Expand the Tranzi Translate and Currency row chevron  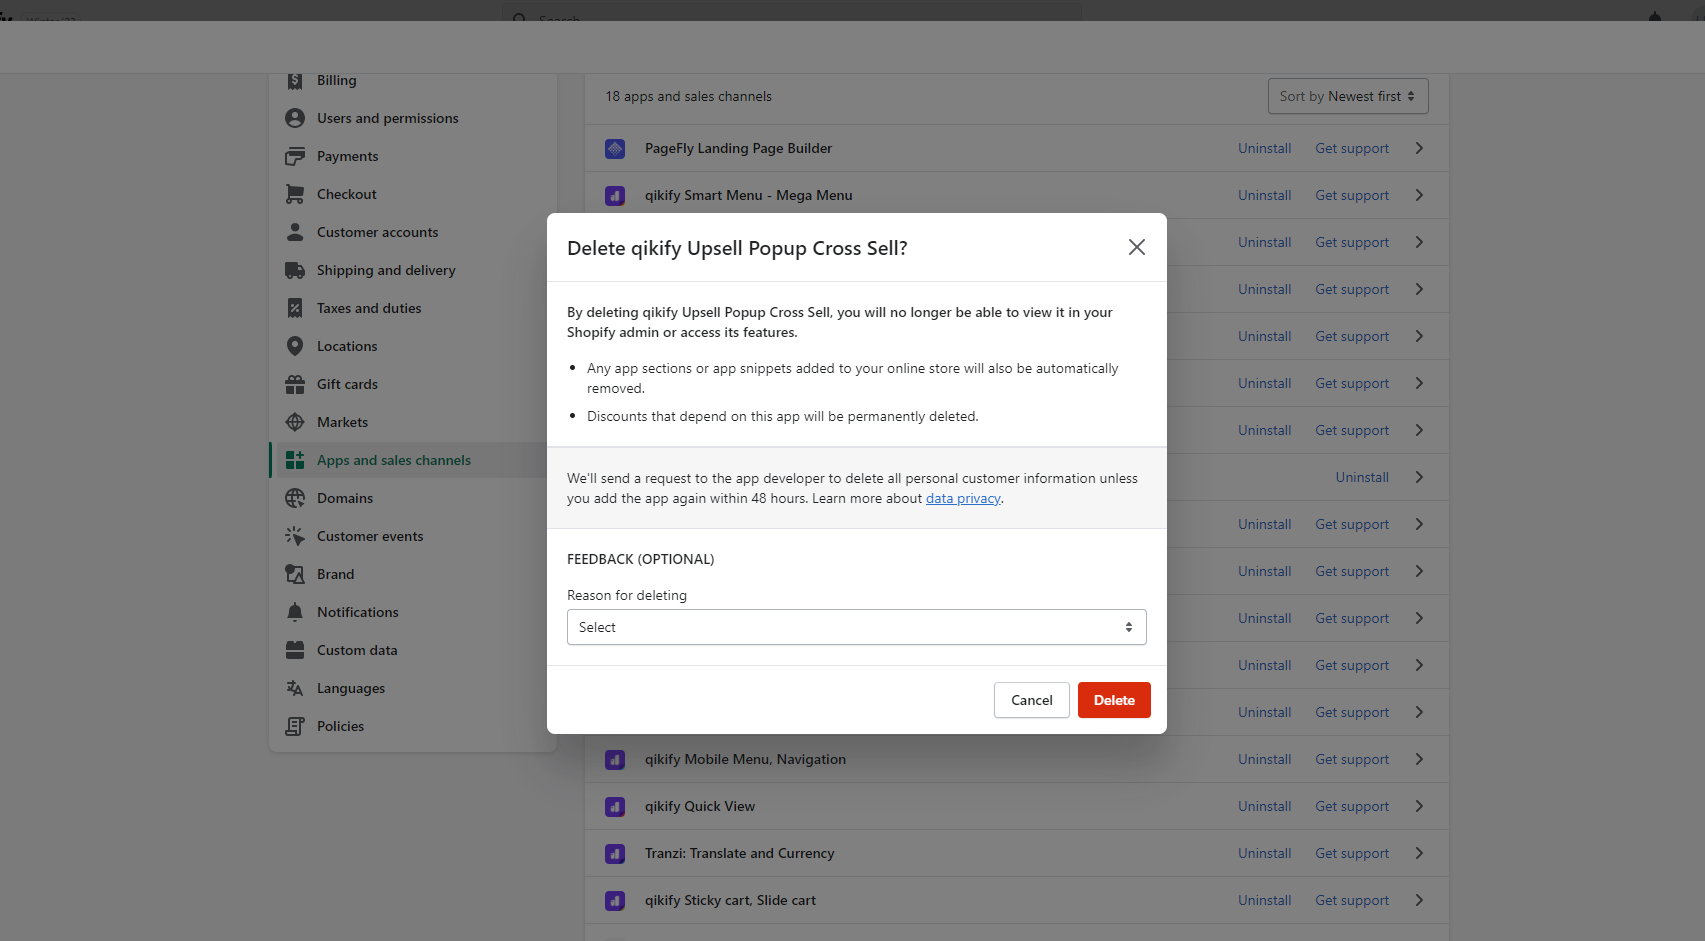(1419, 853)
